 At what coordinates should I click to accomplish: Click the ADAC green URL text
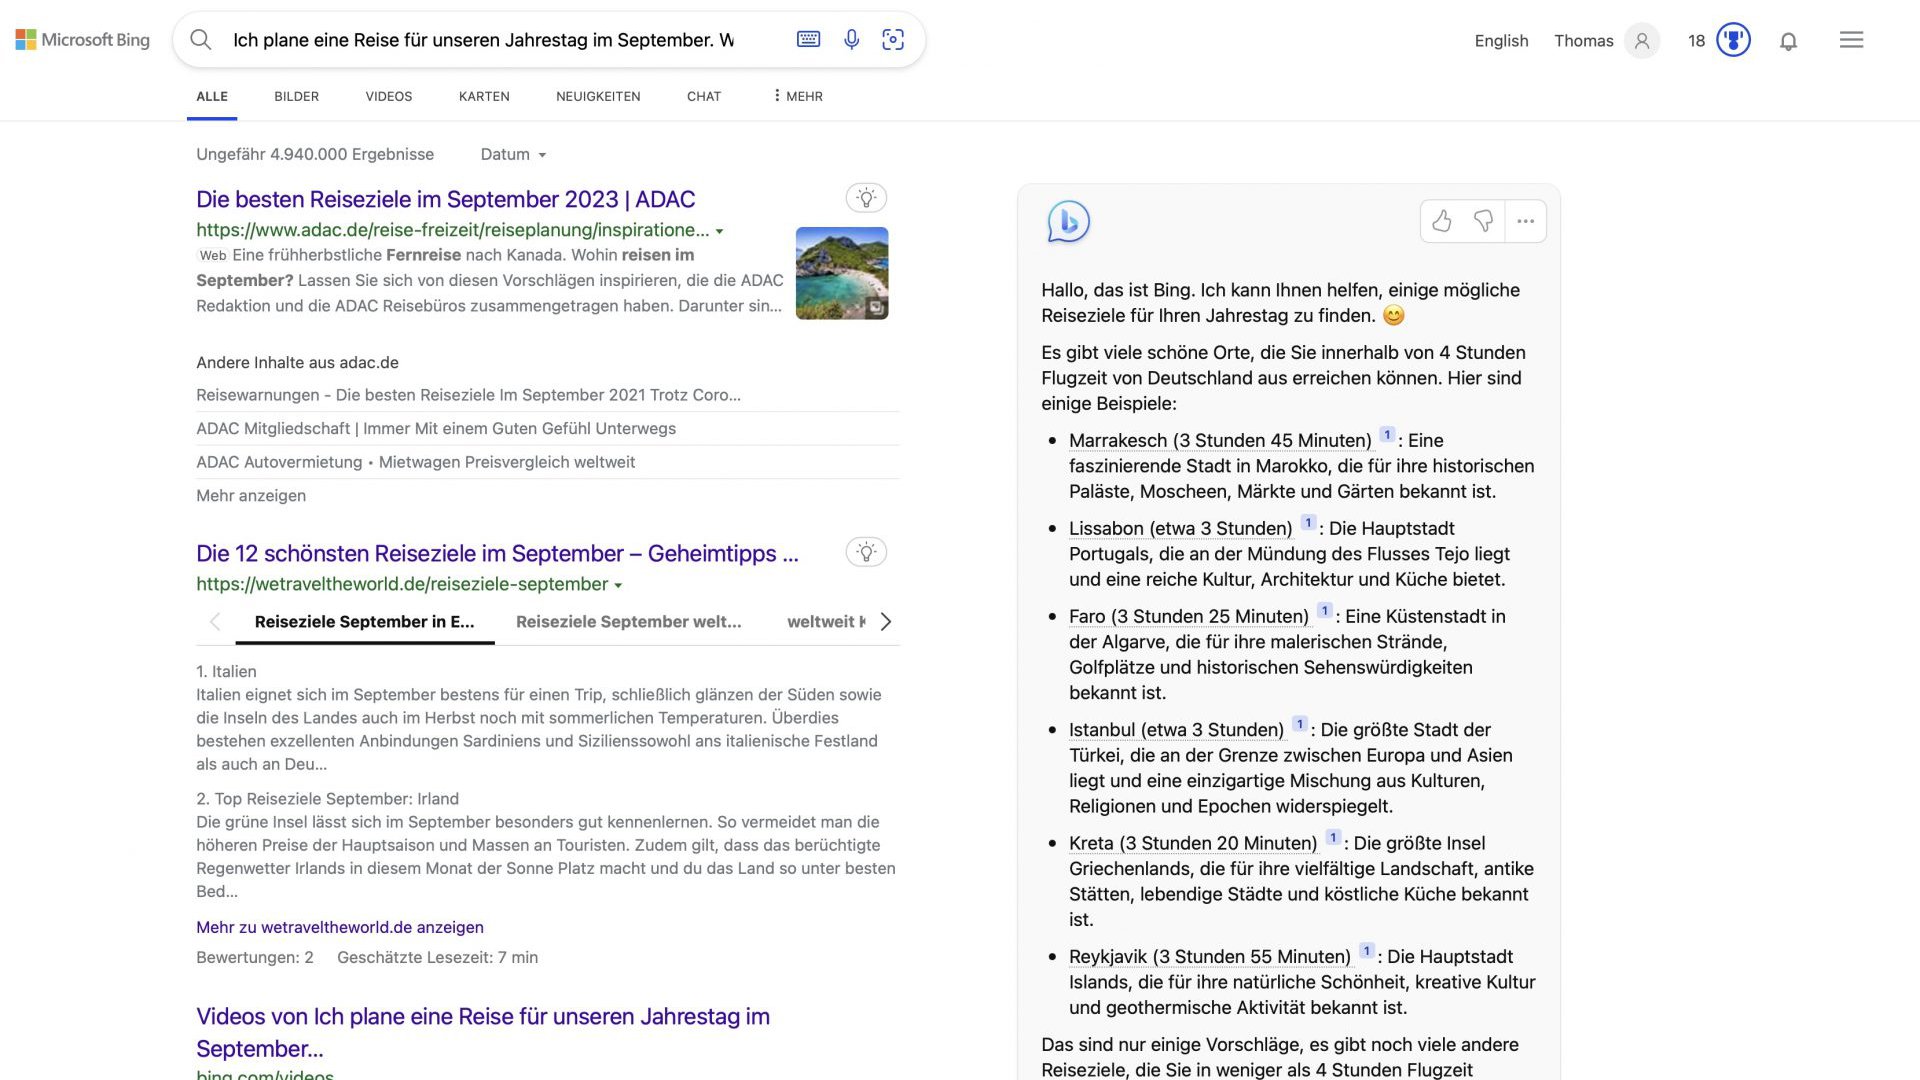(453, 230)
